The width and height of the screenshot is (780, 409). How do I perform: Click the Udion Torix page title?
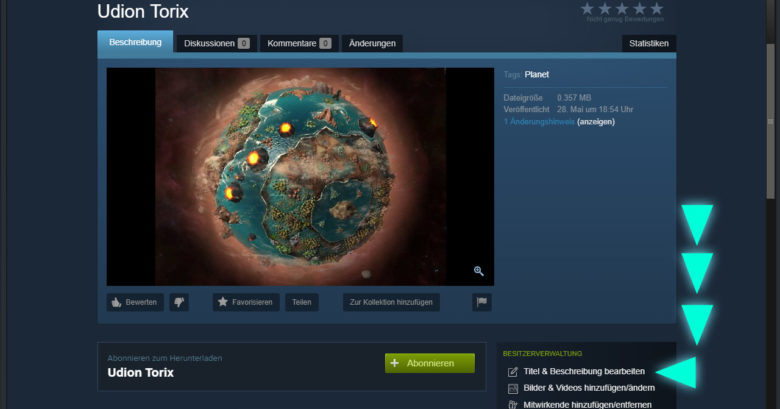[143, 11]
